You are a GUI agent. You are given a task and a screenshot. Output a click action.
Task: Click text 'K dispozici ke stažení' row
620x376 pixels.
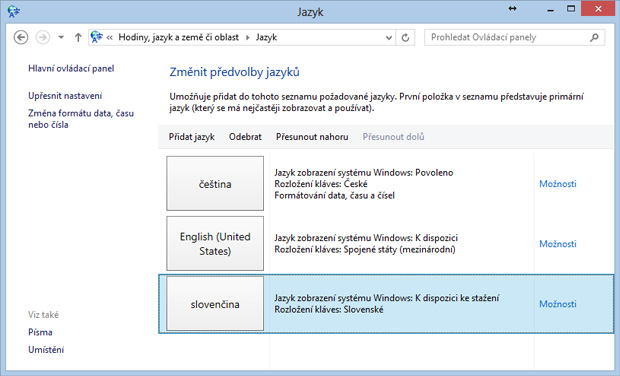pos(387,298)
